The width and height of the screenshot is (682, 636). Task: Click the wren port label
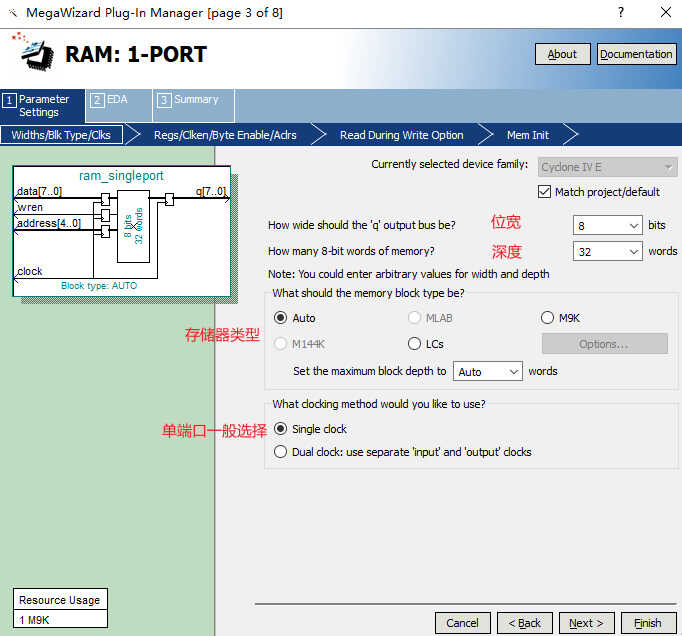click(x=30, y=207)
